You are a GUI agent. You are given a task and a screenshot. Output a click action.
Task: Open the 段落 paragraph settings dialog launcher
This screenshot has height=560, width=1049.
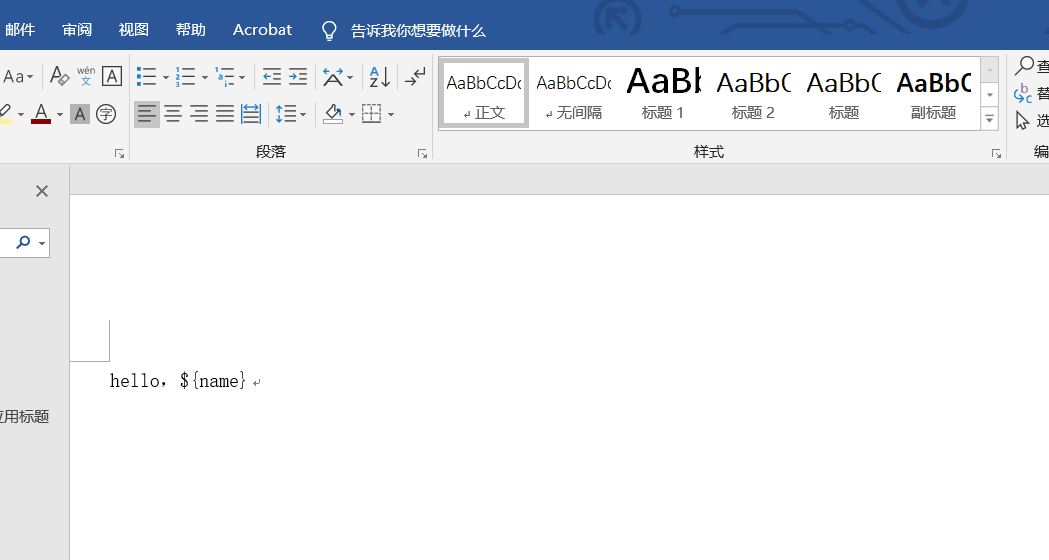[x=422, y=154]
